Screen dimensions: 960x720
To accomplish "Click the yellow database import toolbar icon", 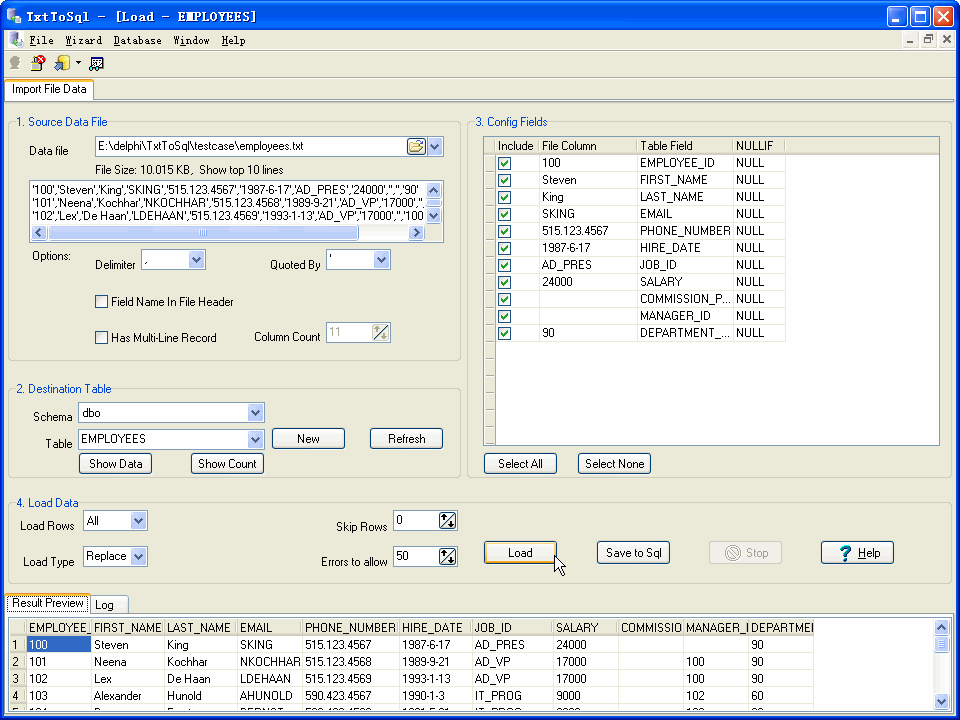I will pyautogui.click(x=62, y=63).
